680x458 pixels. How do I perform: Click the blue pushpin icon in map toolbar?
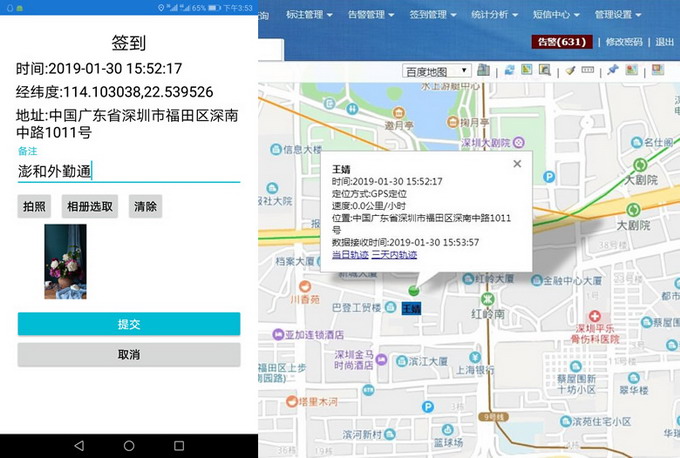[x=613, y=71]
